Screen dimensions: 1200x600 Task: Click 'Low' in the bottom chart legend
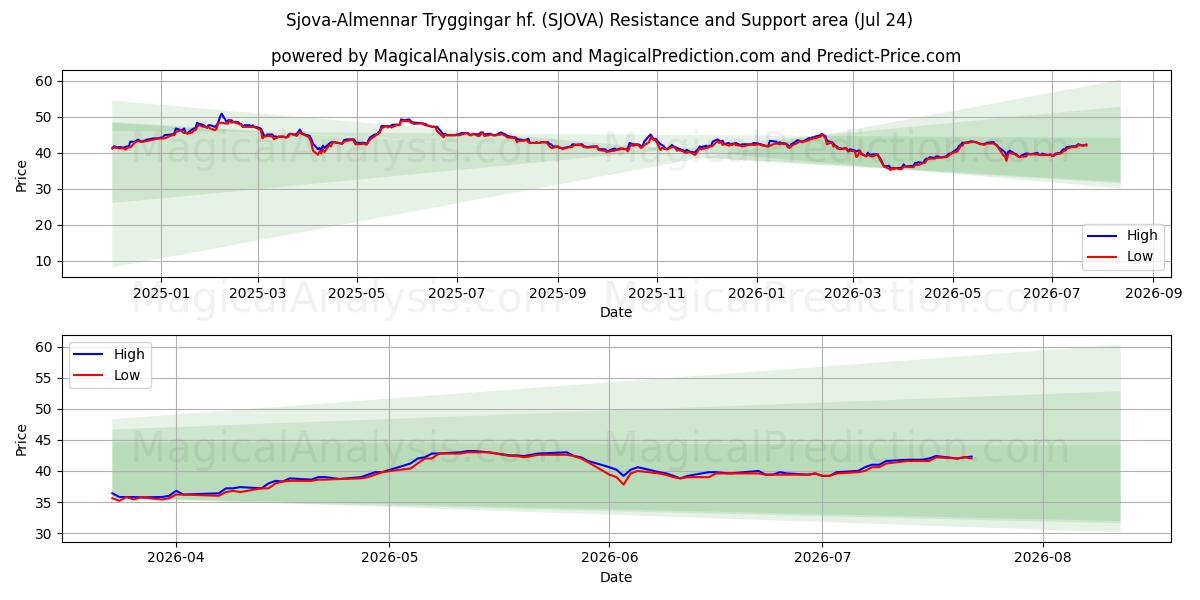(128, 375)
